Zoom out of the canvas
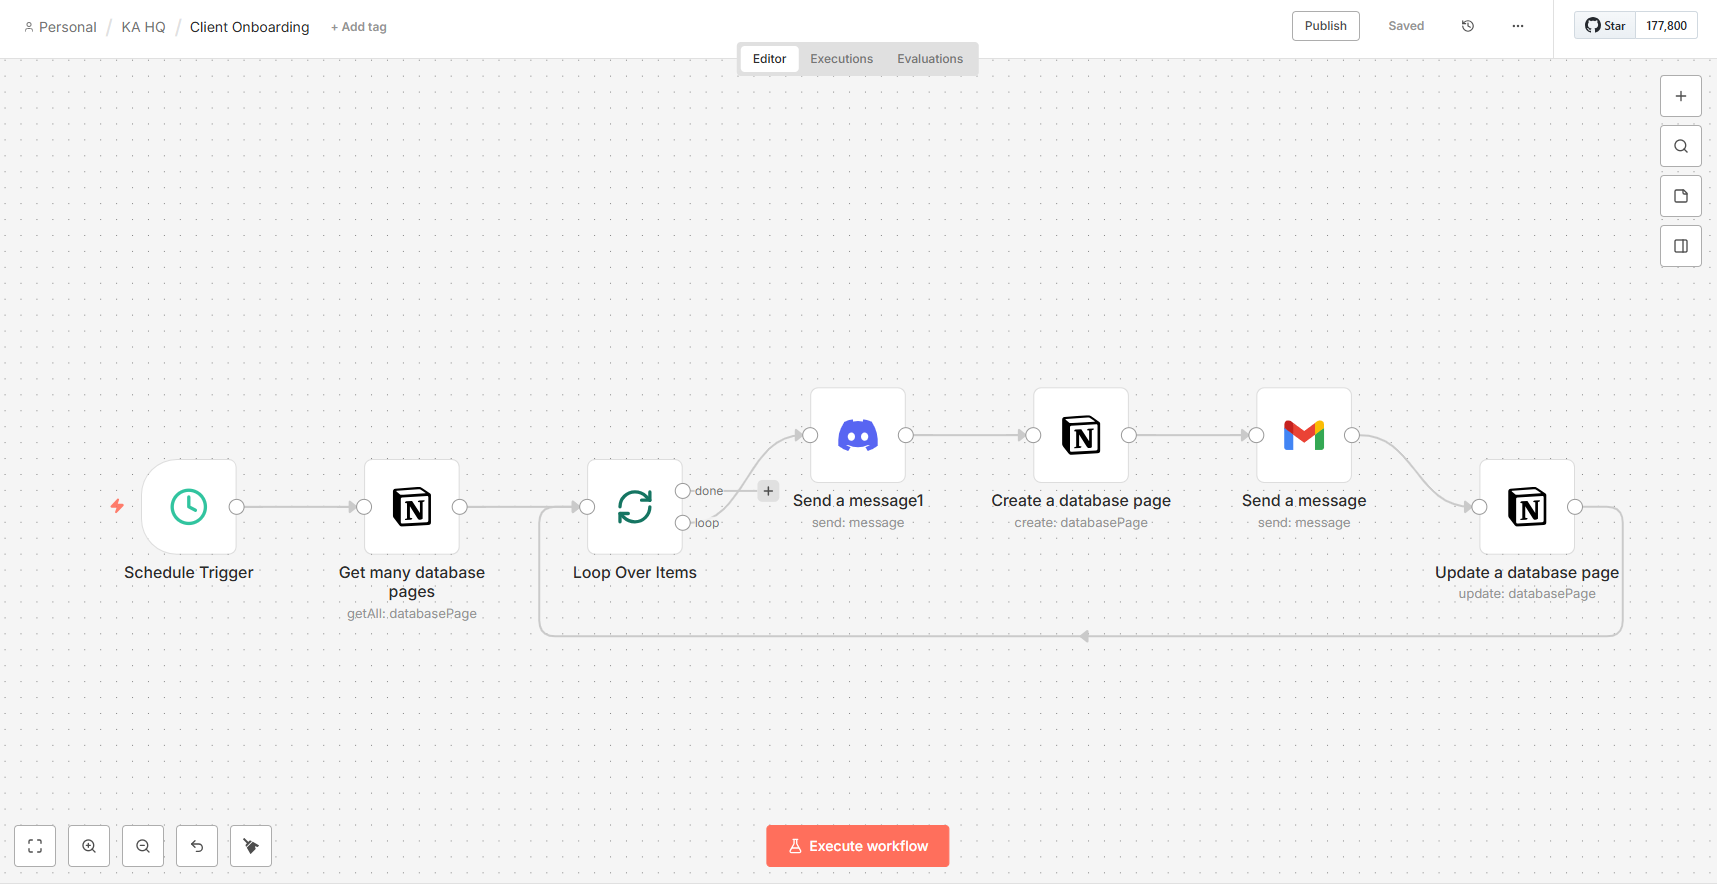 pyautogui.click(x=143, y=846)
